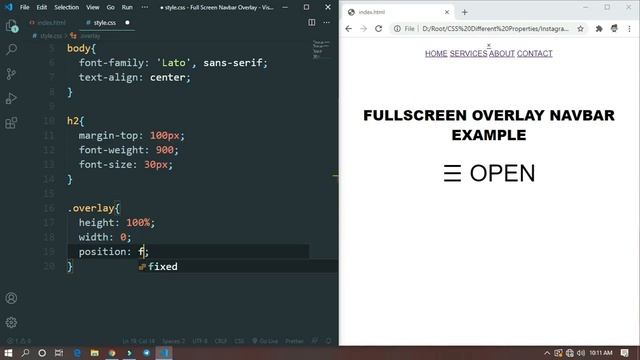Open the Accounts icon in the activity bar
Screen dimensions: 640x360
pos(11,298)
